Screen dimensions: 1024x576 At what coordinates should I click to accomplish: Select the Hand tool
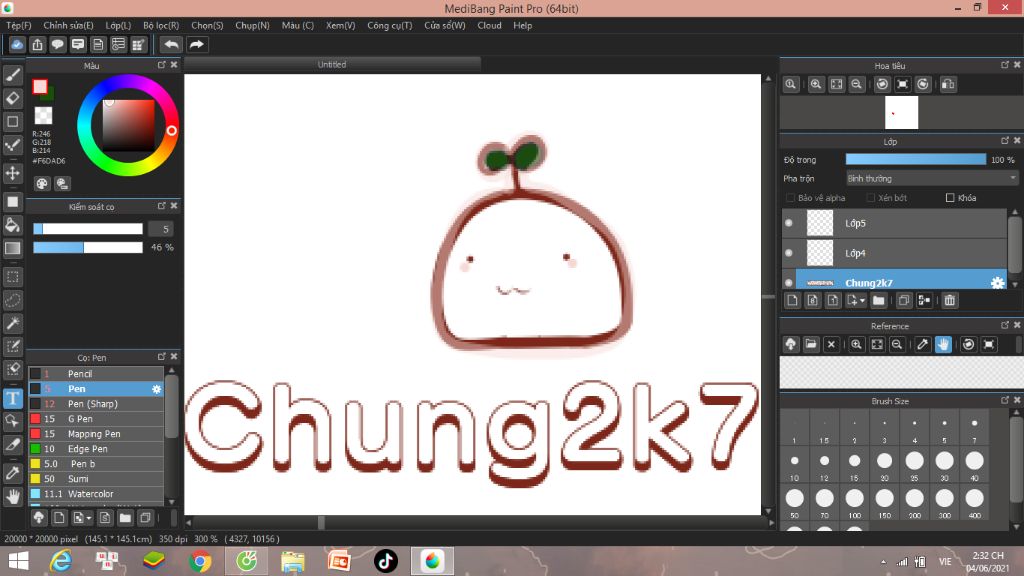[x=12, y=497]
